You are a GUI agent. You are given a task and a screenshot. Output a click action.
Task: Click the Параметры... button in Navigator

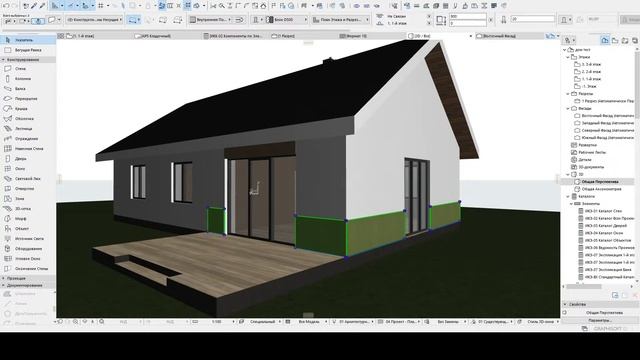(x=599, y=320)
